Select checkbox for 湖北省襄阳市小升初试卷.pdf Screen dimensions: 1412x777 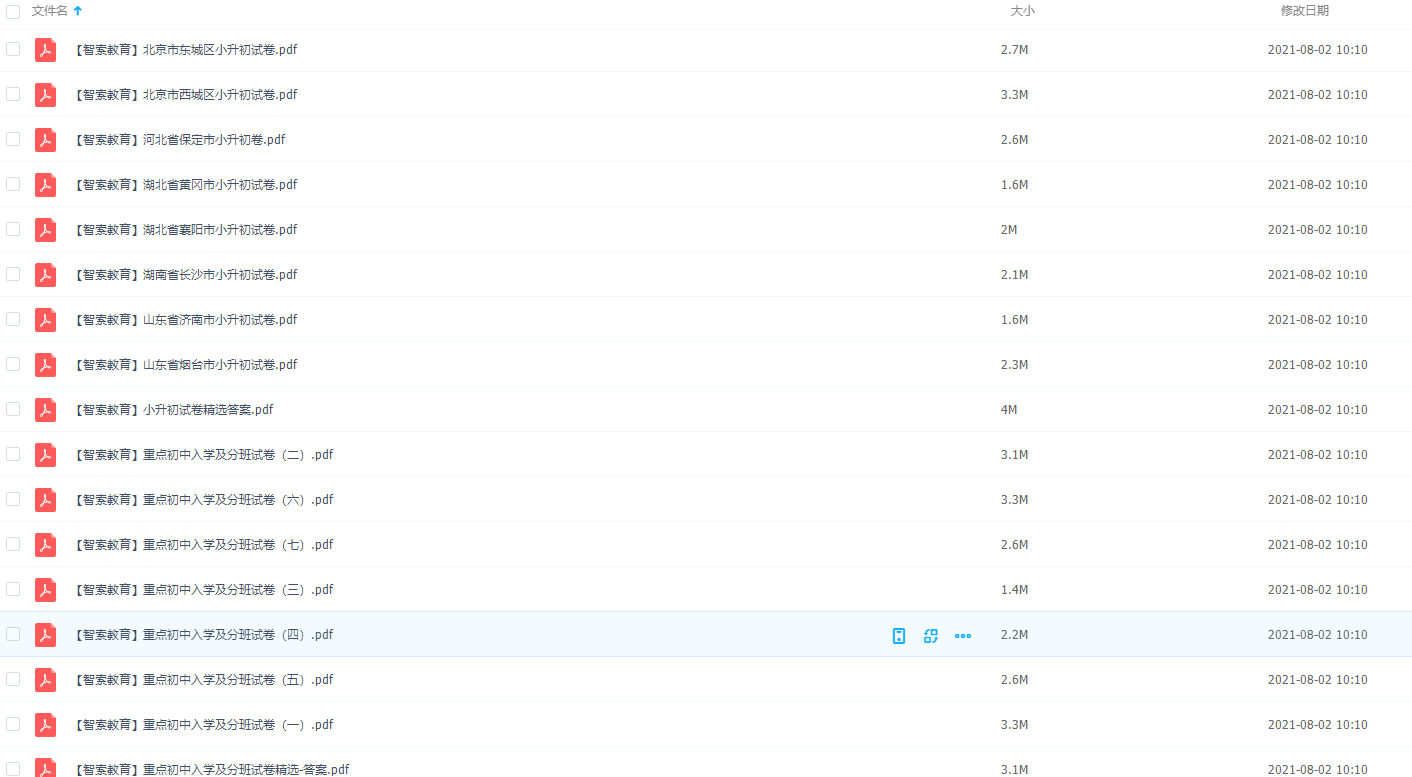coord(13,229)
